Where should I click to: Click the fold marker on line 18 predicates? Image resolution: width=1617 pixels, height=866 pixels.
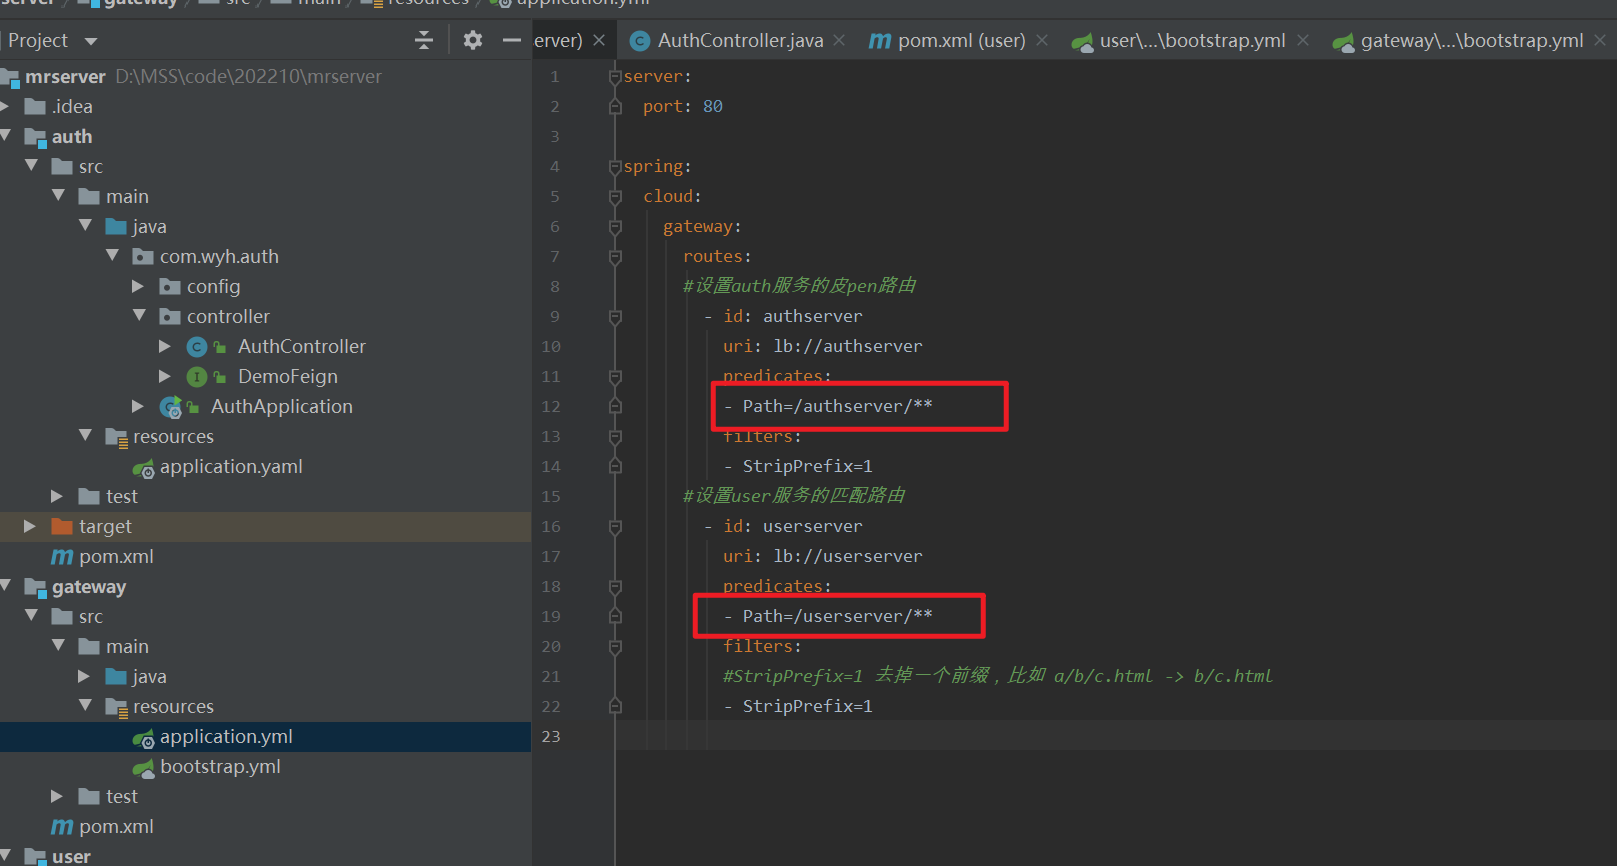point(615,587)
